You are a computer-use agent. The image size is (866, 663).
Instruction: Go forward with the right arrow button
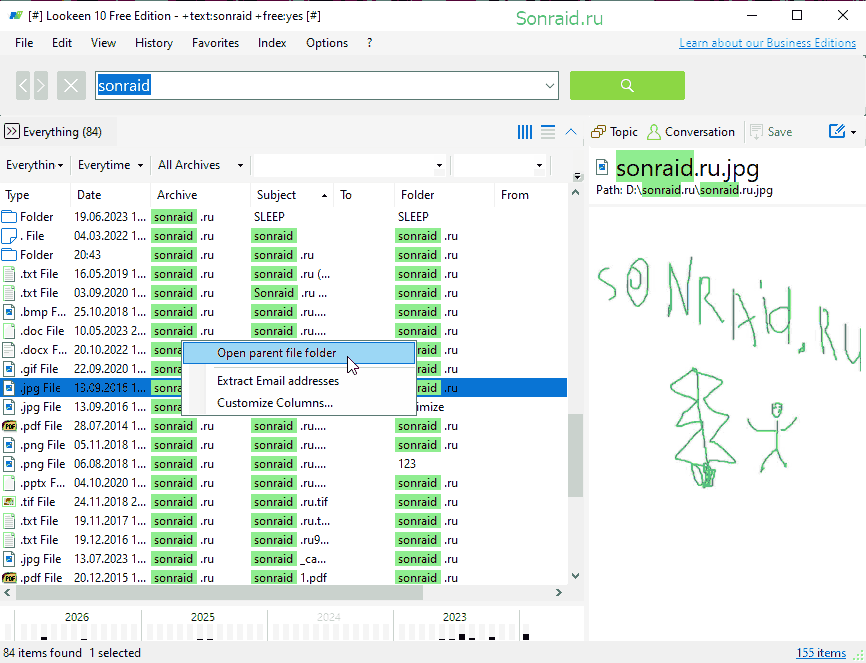tap(41, 85)
